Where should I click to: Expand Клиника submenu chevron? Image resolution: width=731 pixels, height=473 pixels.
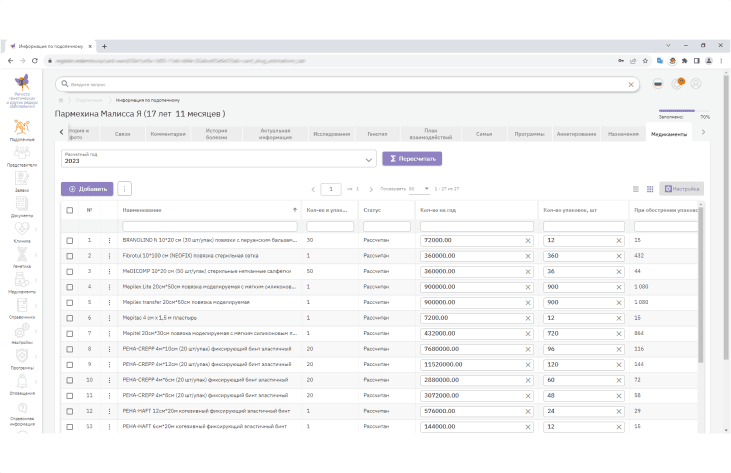[x=36, y=229]
